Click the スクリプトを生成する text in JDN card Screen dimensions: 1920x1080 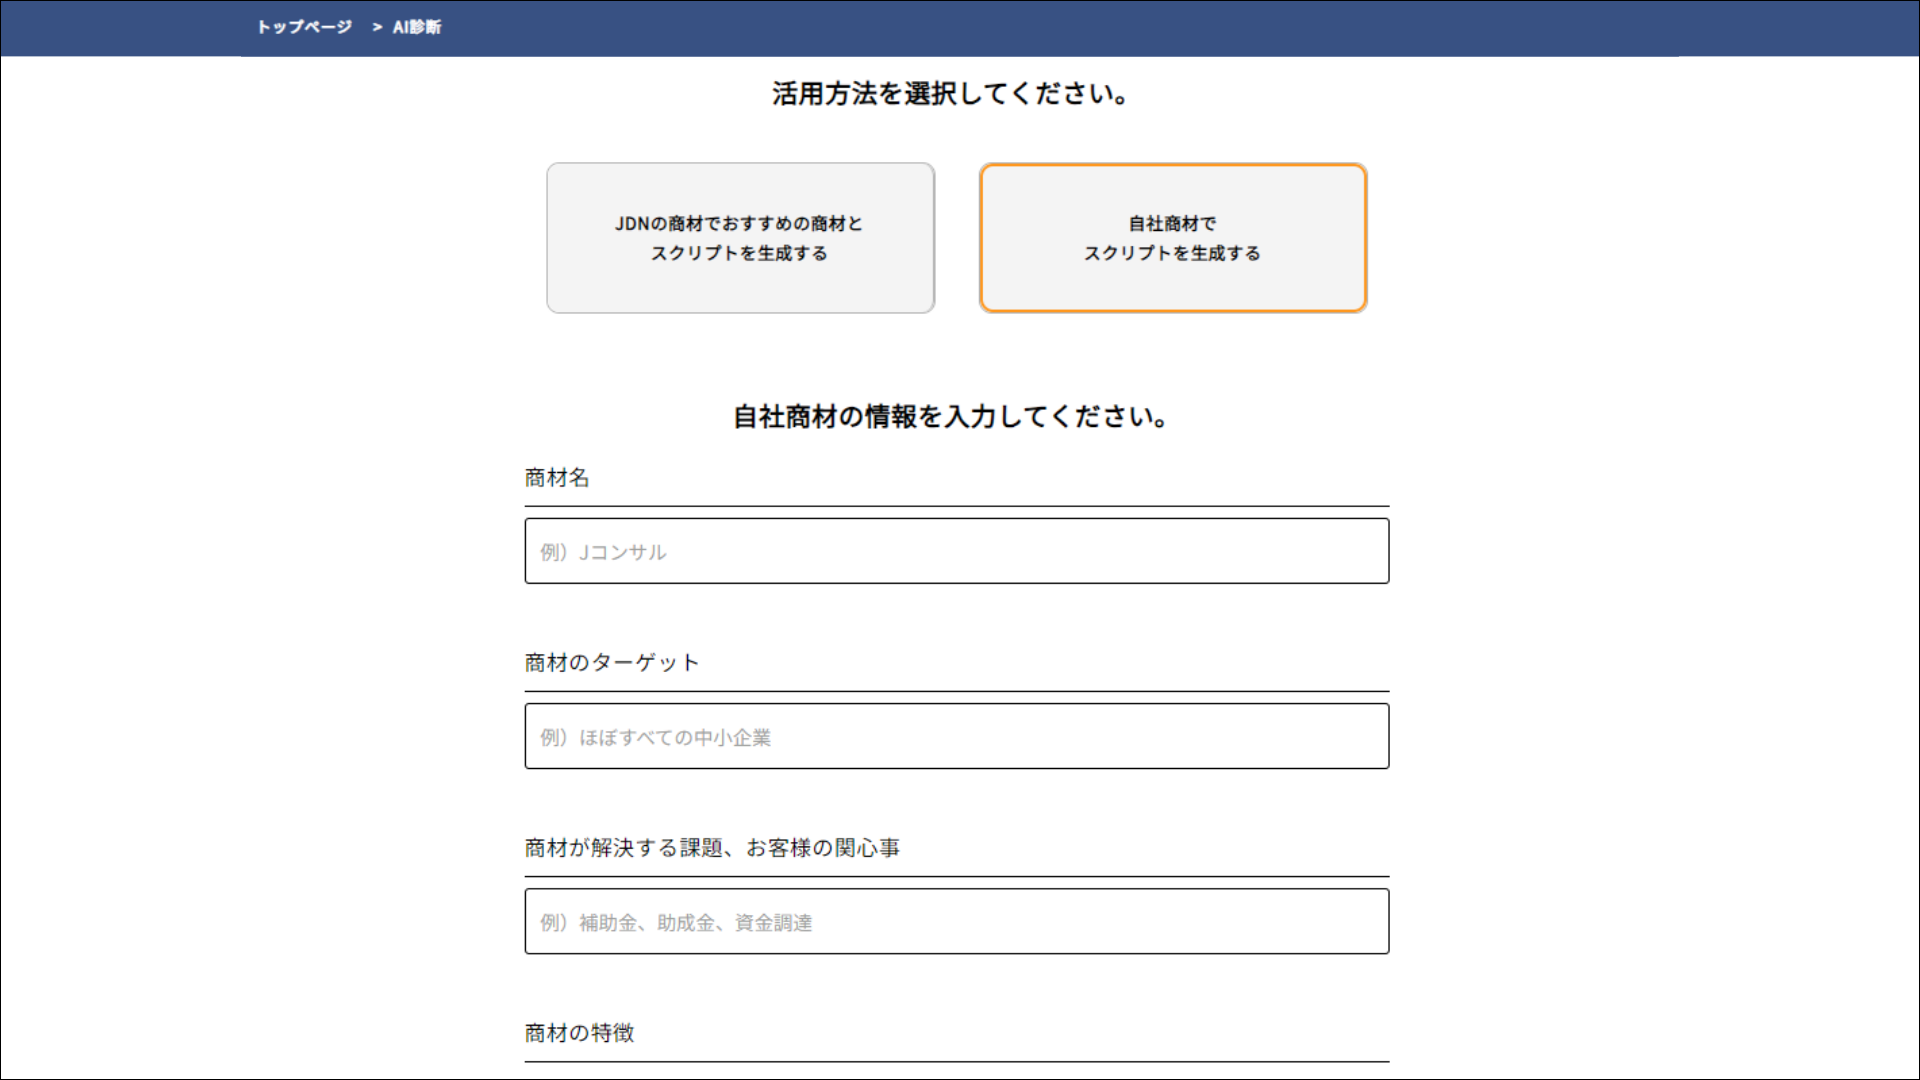(740, 254)
